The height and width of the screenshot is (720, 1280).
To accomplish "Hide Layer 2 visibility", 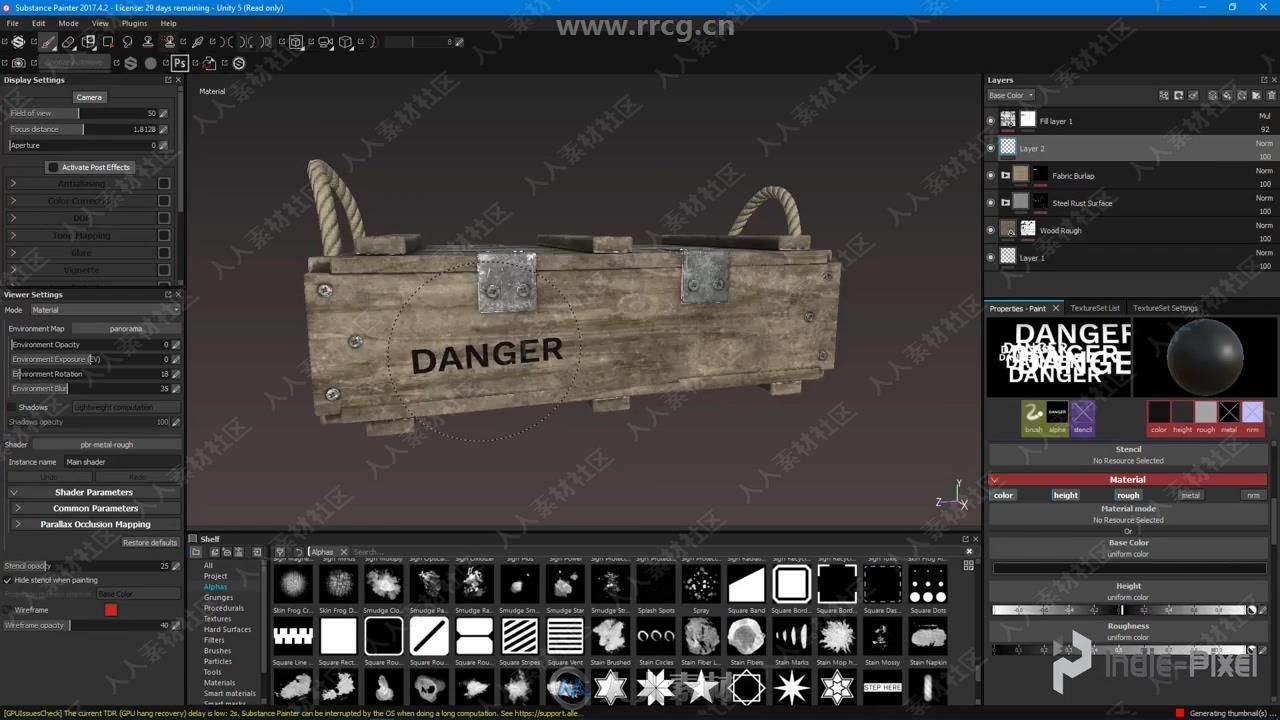I will [991, 148].
